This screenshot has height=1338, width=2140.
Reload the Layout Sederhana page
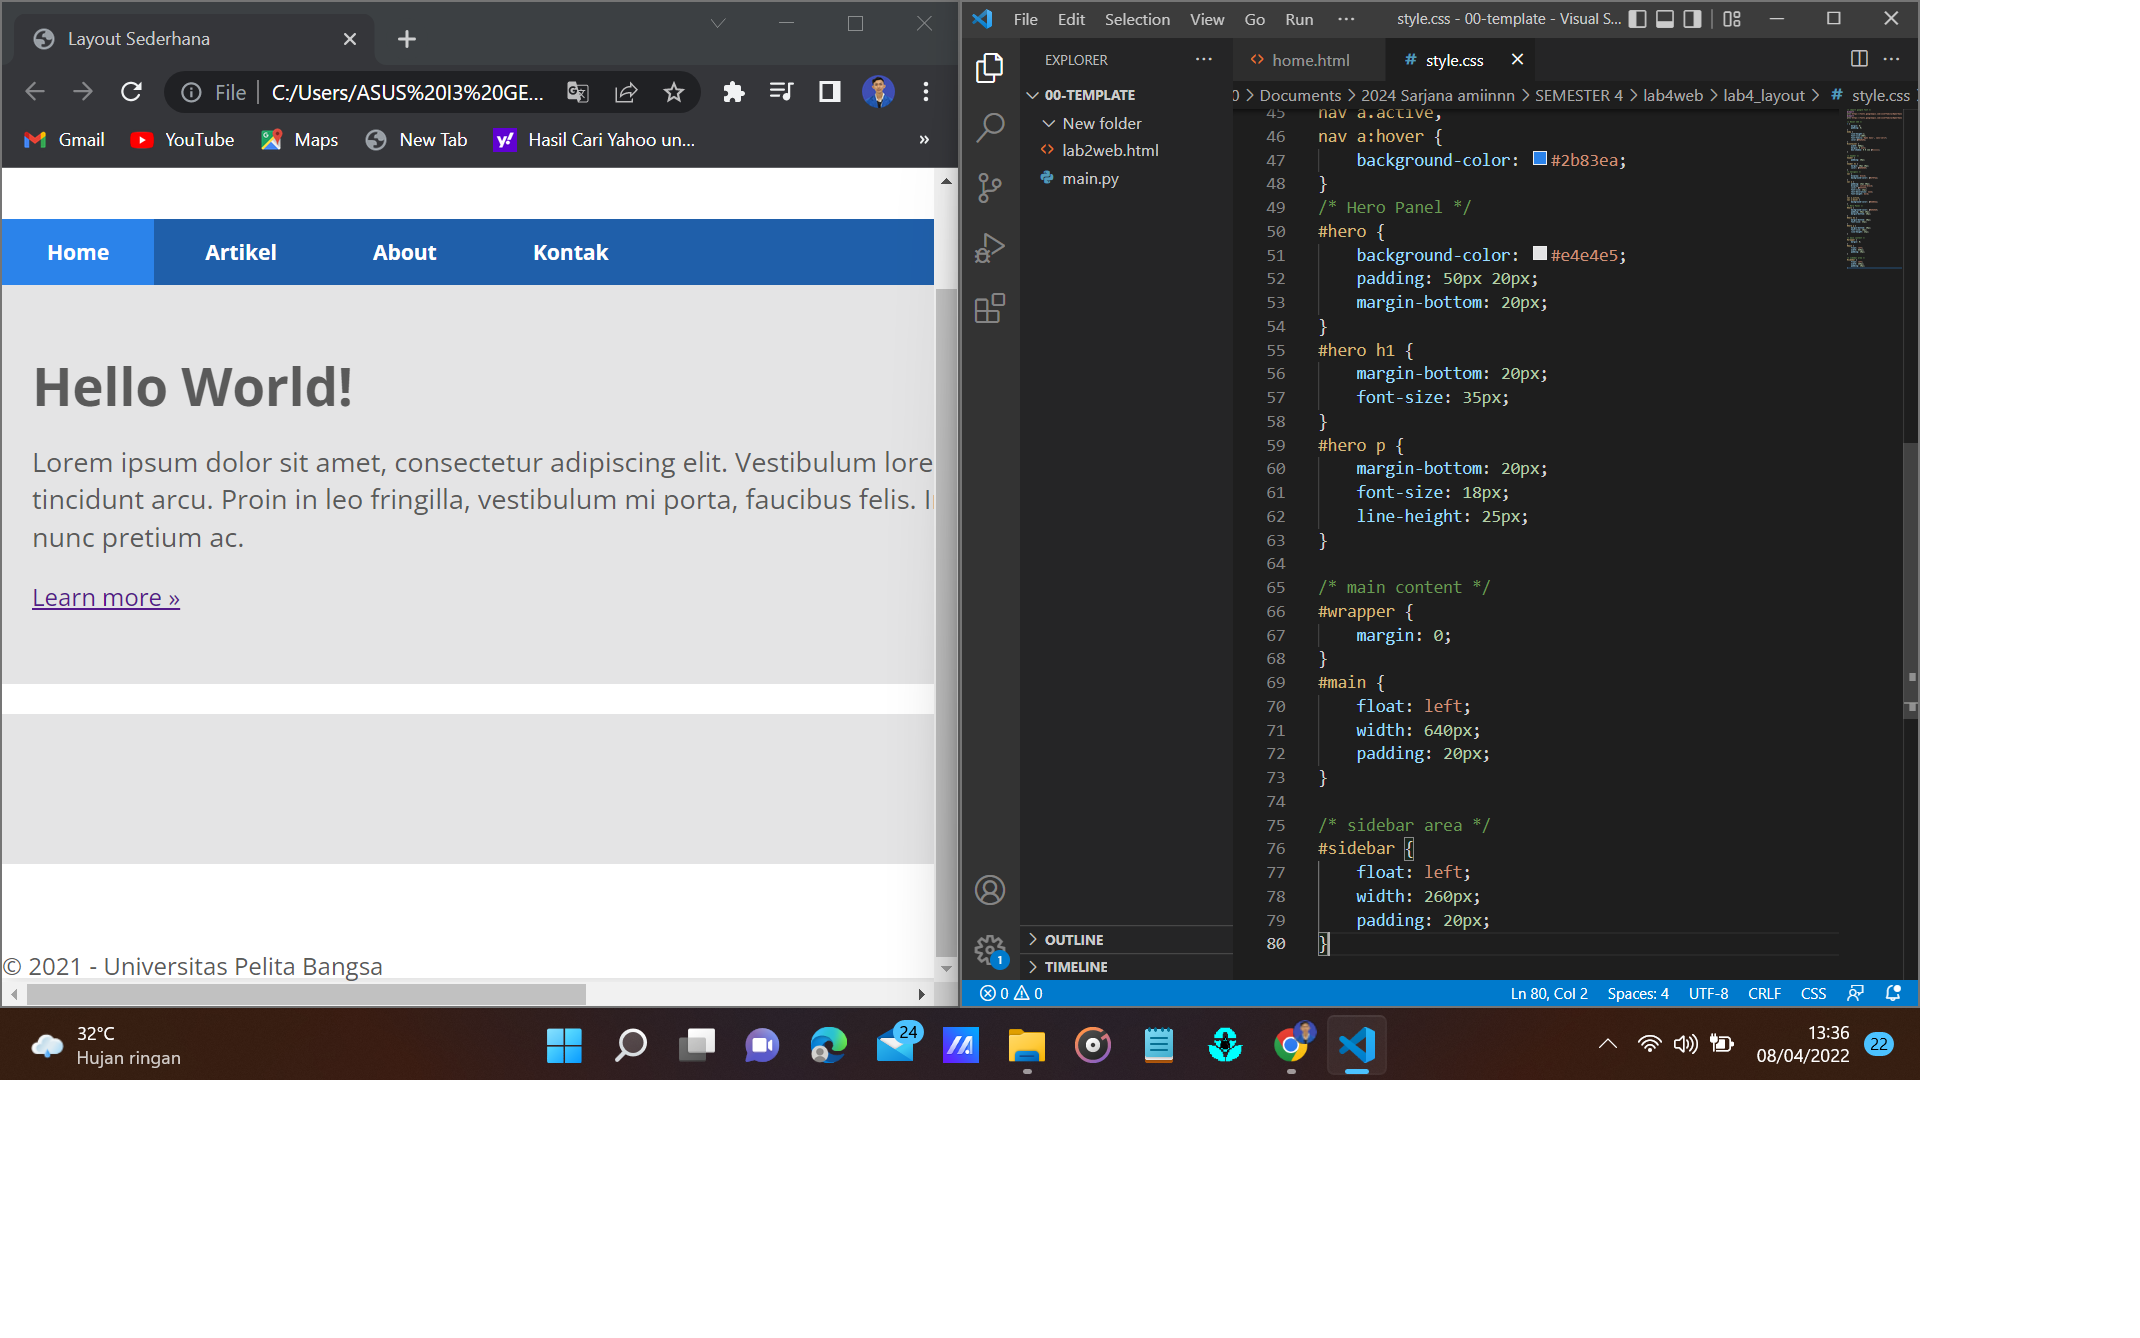pos(131,92)
